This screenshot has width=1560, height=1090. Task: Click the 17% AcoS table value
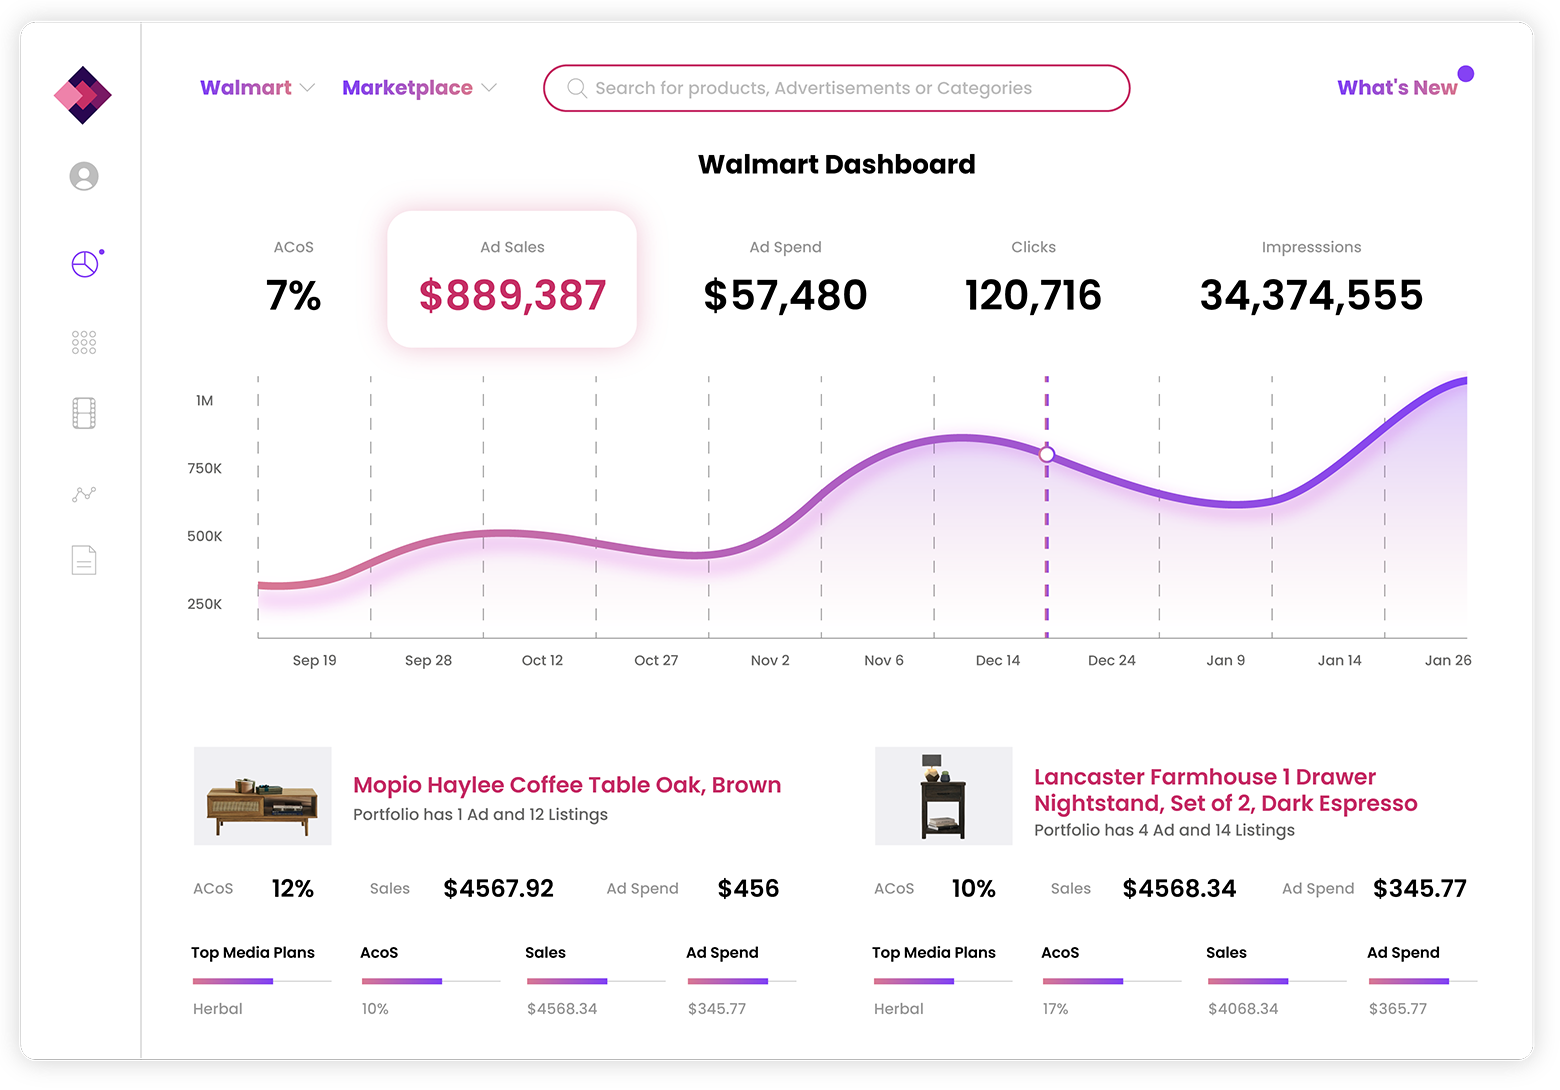(x=1055, y=1008)
